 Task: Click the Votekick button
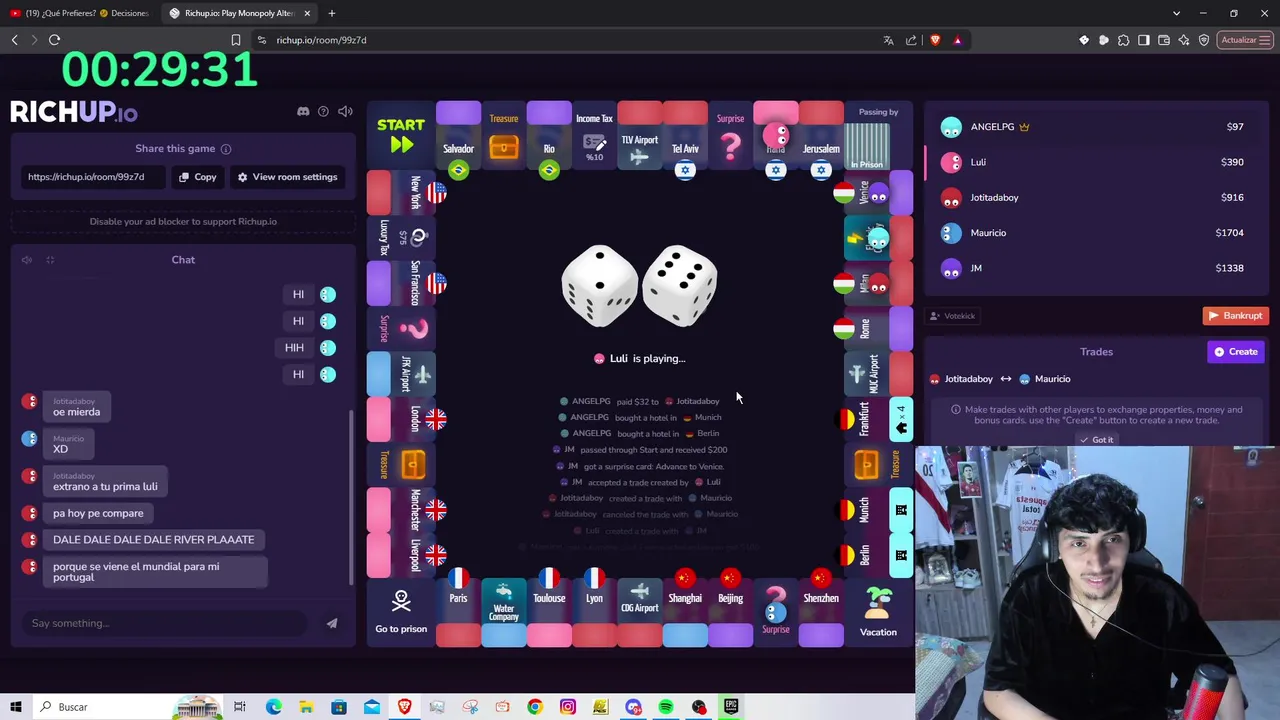952,316
